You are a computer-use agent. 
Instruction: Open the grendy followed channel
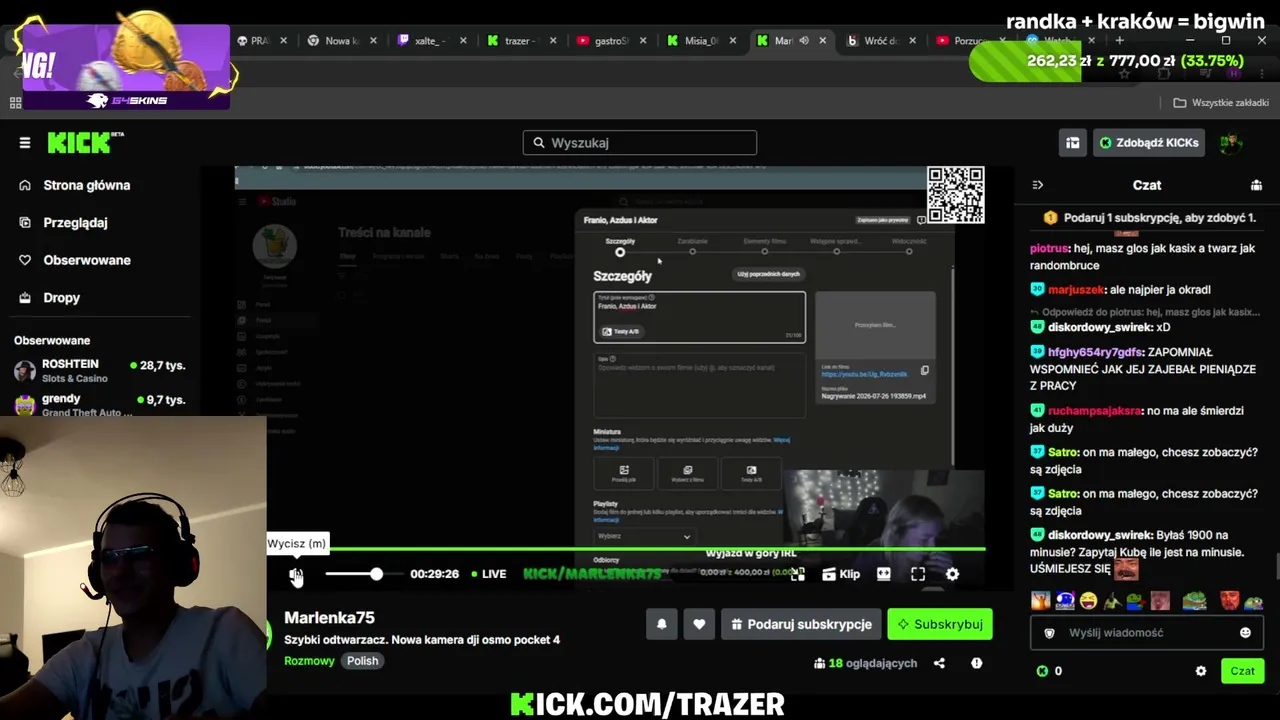coord(100,404)
